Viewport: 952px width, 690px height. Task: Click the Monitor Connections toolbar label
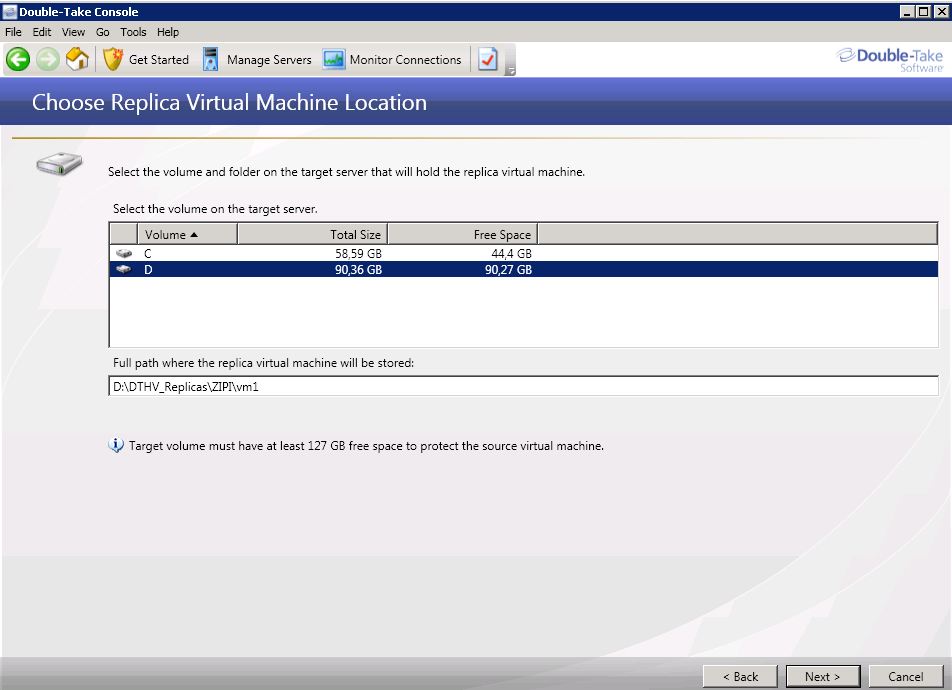click(x=406, y=60)
